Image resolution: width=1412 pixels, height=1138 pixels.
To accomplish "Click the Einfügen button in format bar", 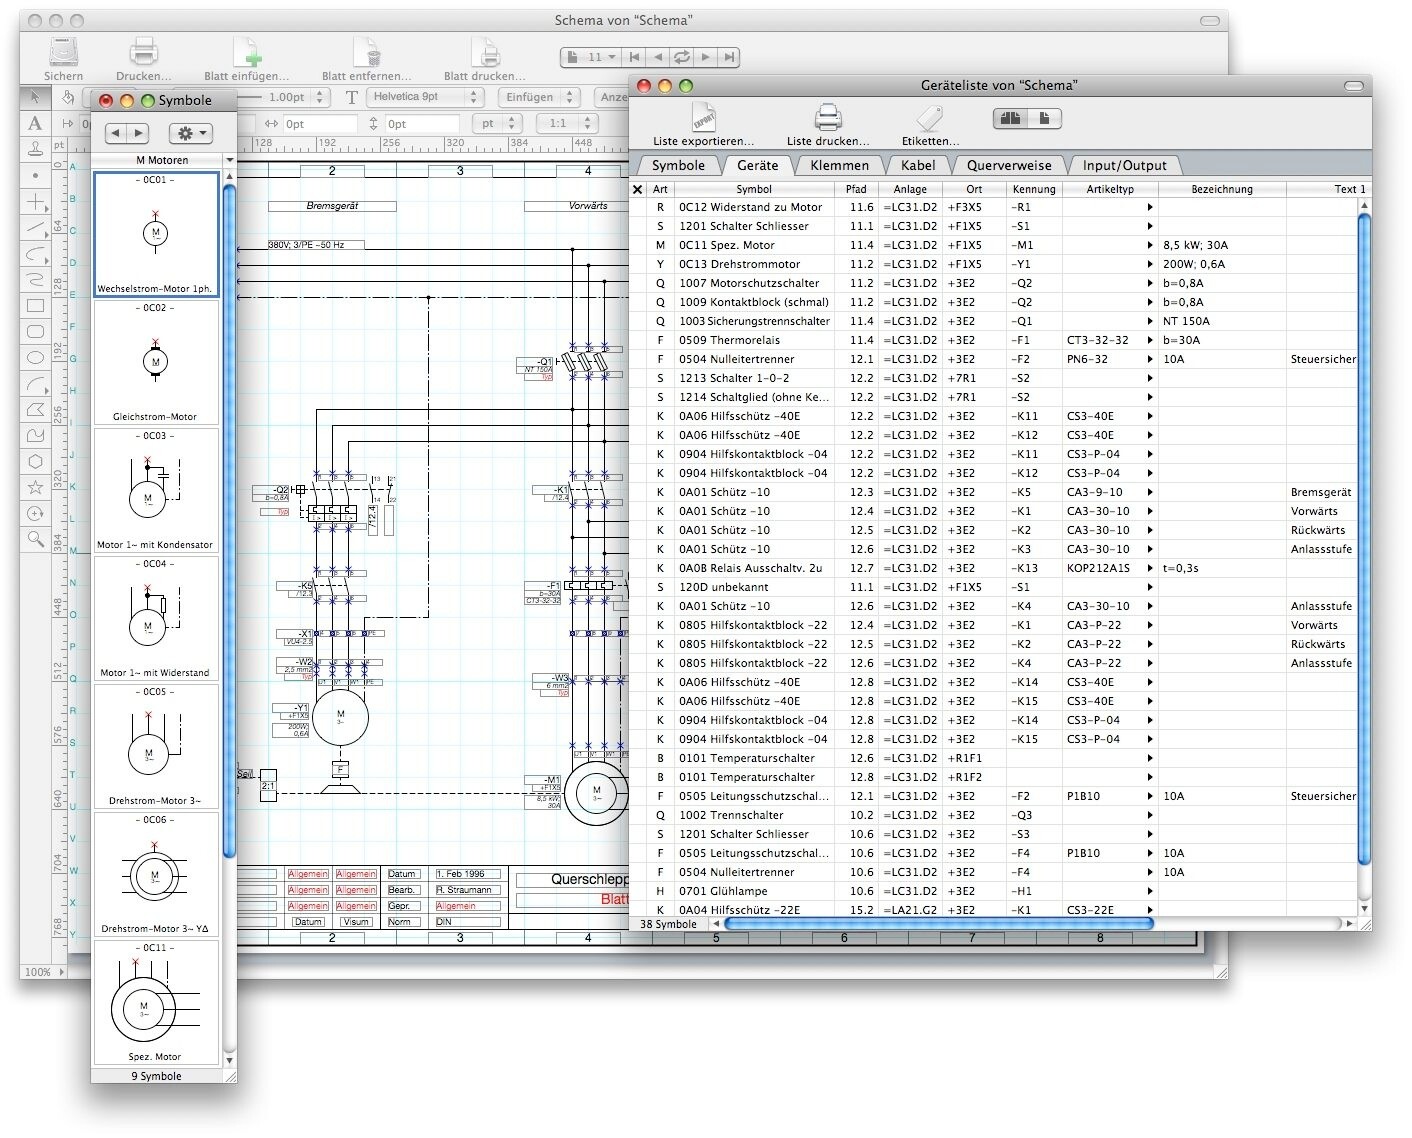I will point(539,97).
